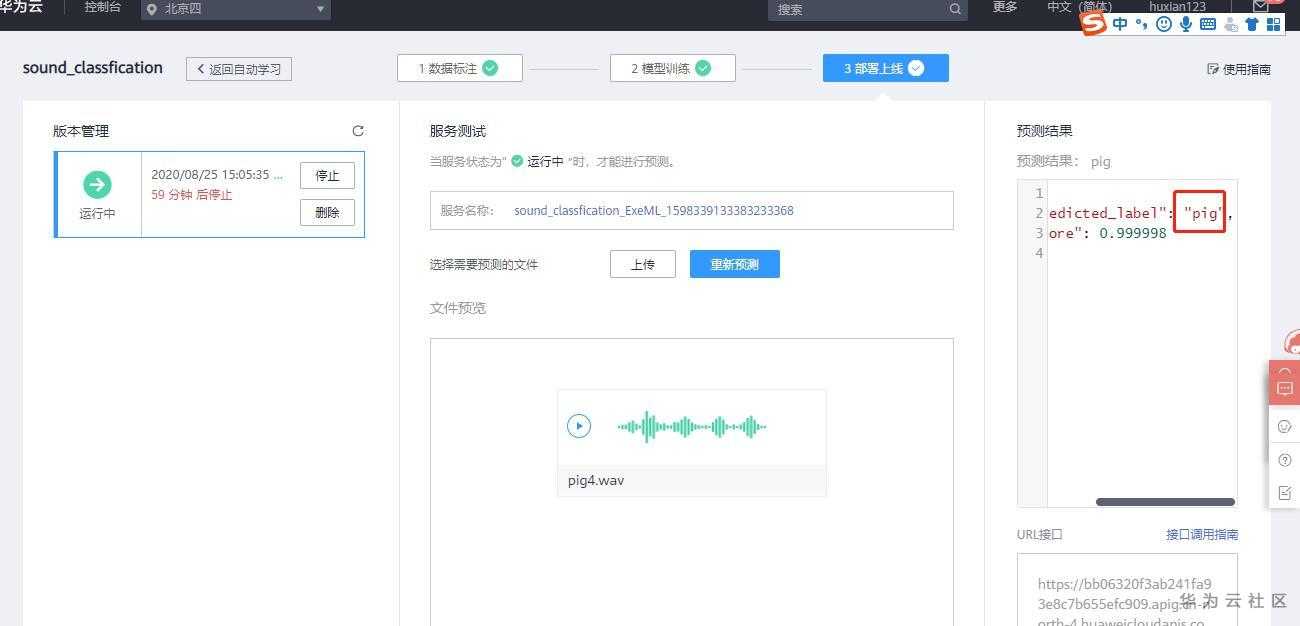Image resolution: width=1300 pixels, height=626 pixels.
Task: Click the search input field
Action: (x=869, y=9)
